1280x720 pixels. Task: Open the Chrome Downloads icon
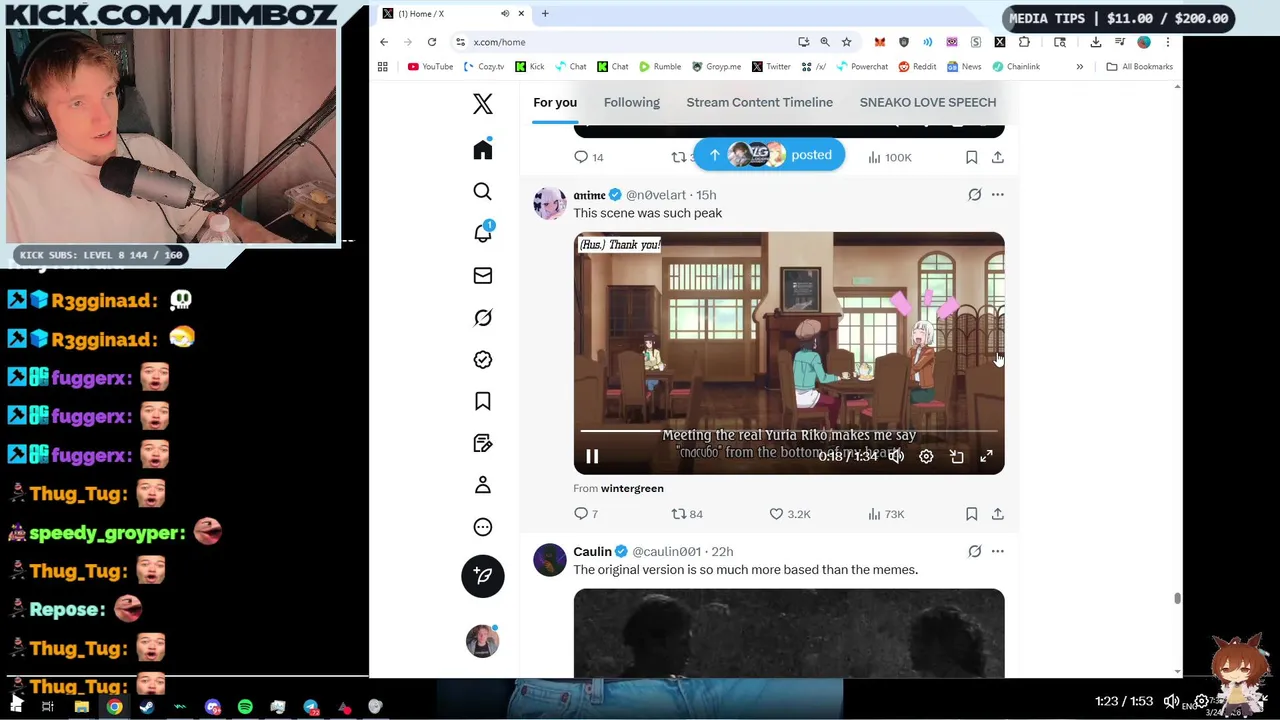[x=1096, y=42]
